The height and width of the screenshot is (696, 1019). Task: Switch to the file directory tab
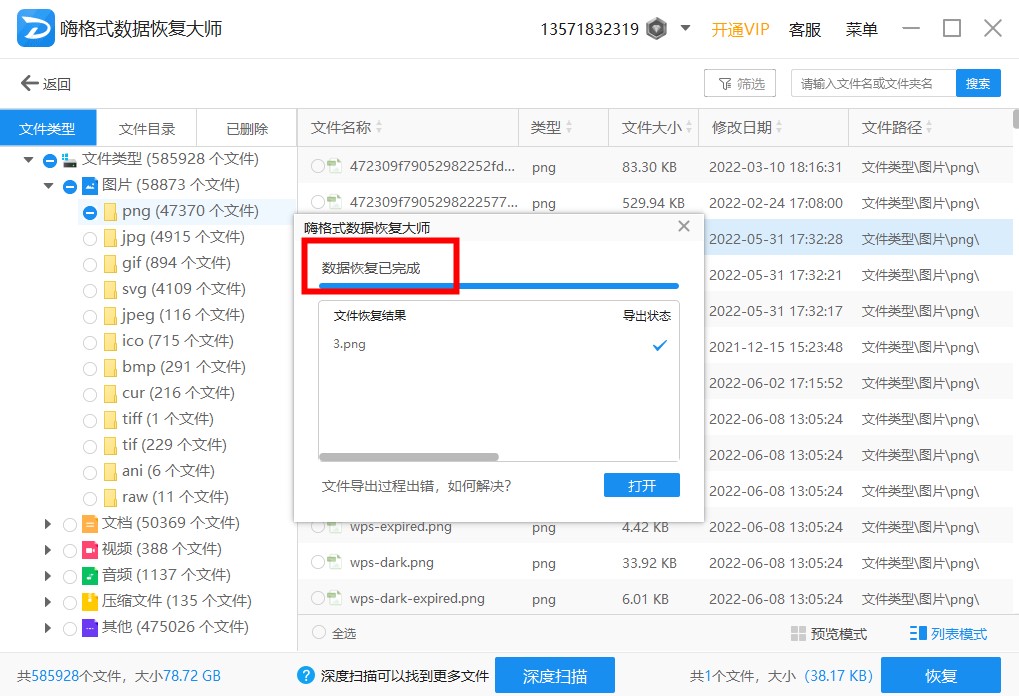coord(147,128)
